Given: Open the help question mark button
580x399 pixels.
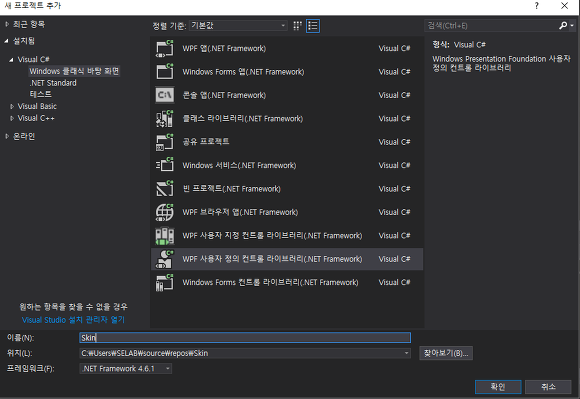Looking at the screenshot, I should pyautogui.click(x=536, y=6).
